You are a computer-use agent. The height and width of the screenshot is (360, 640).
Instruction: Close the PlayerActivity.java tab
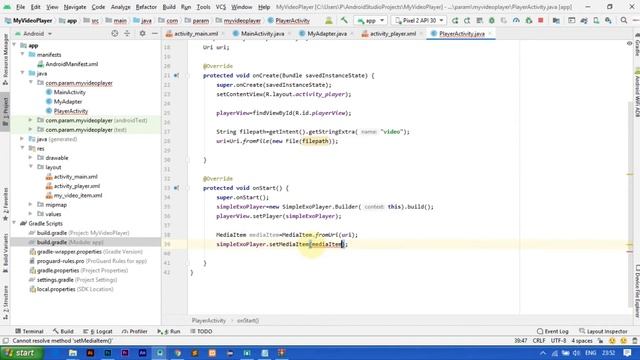(x=490, y=34)
